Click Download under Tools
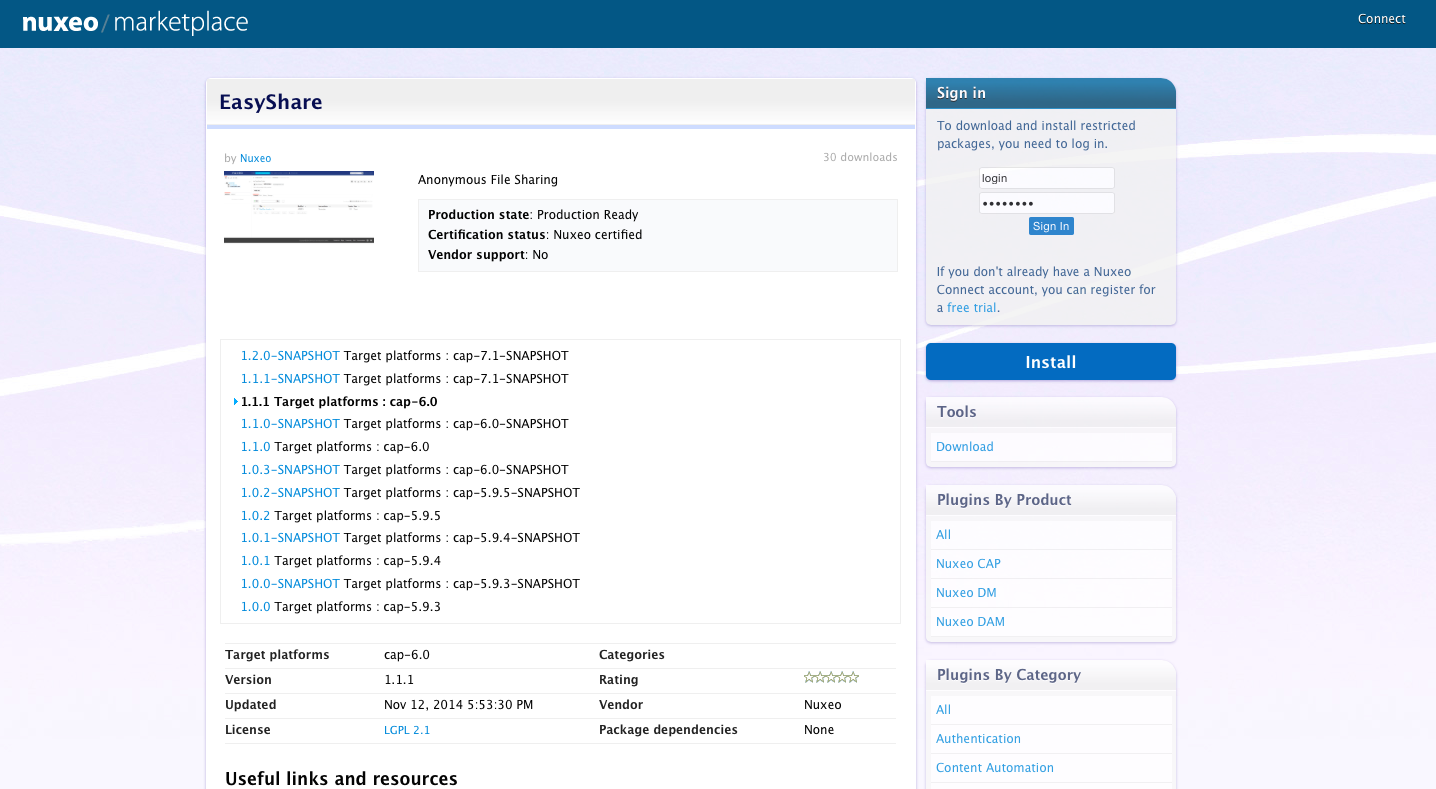 (x=965, y=447)
